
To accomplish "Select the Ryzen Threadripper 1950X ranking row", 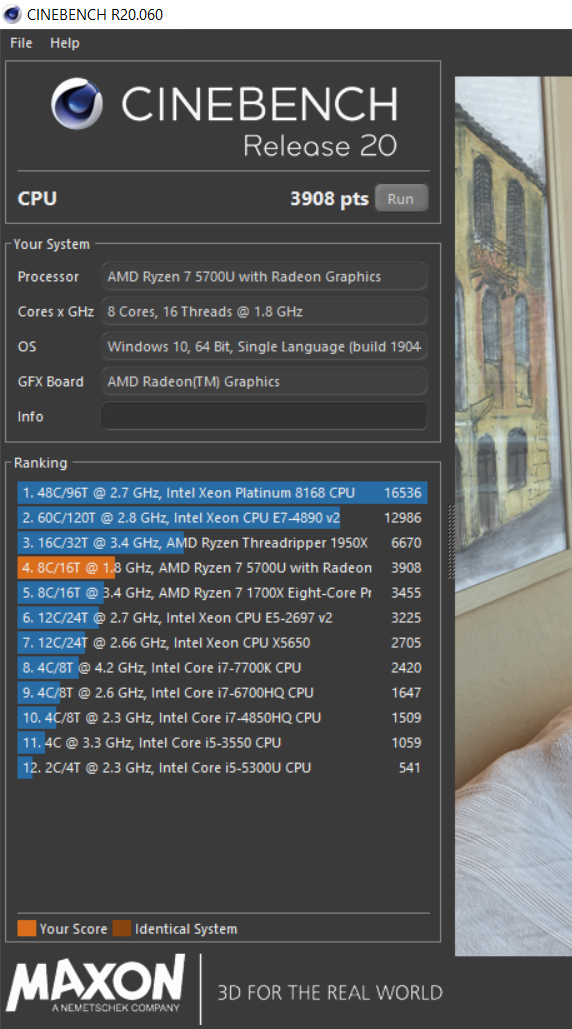I will point(222,543).
